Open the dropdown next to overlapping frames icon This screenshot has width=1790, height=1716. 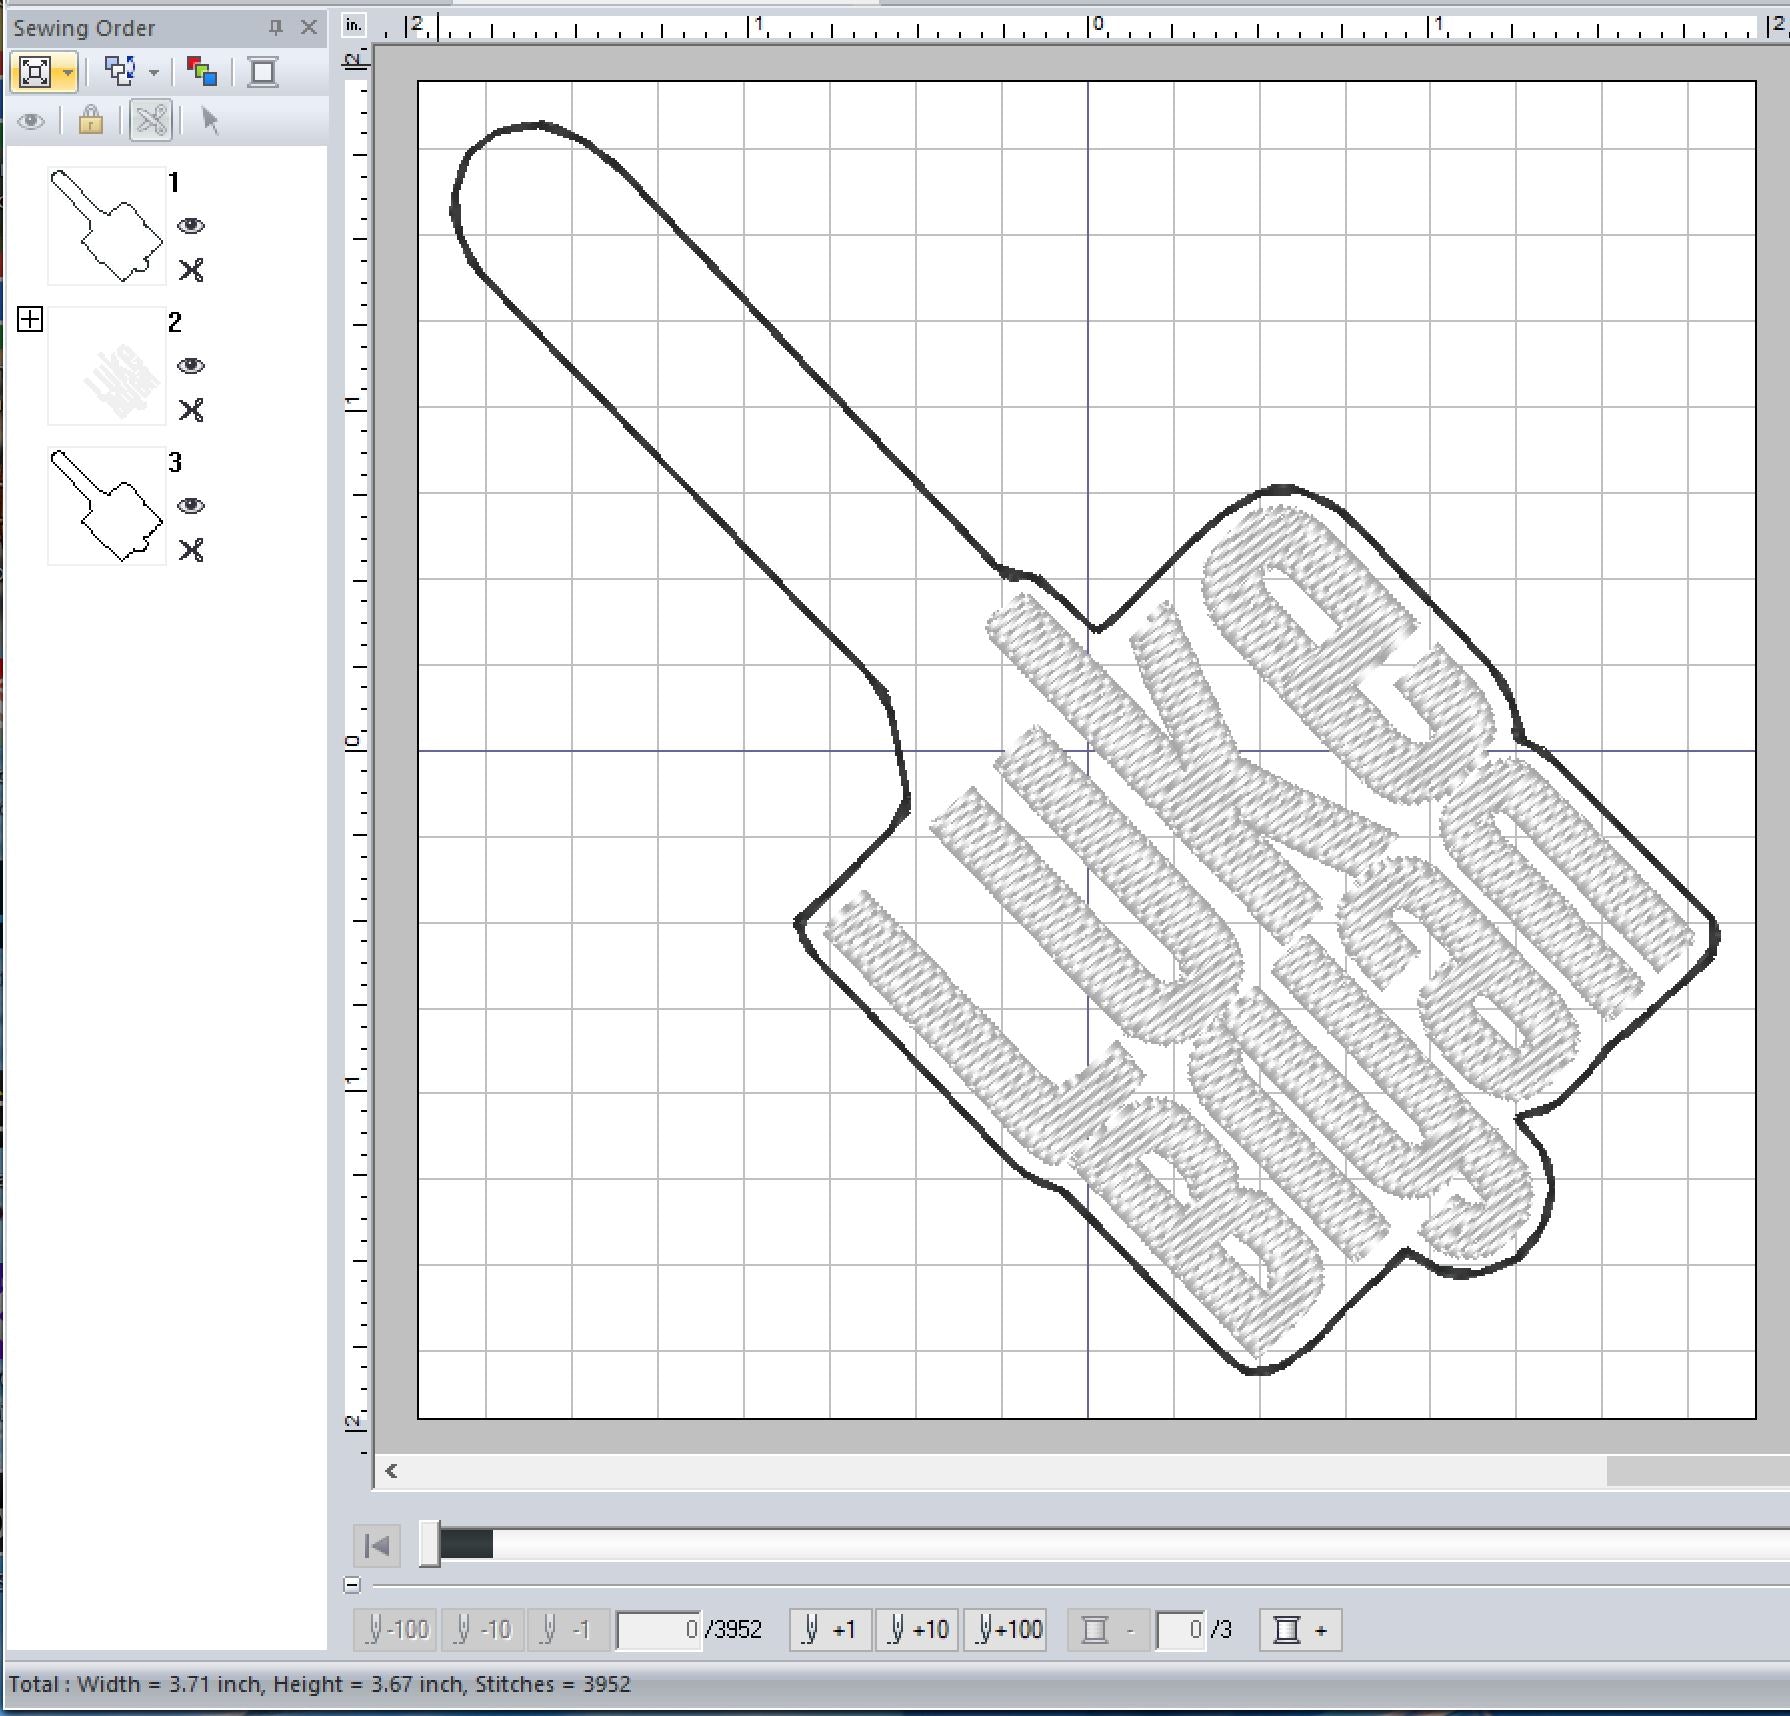coord(154,73)
